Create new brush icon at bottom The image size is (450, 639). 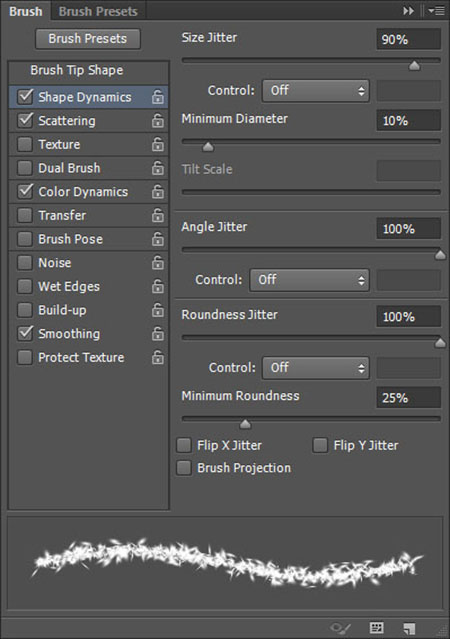tap(409, 628)
